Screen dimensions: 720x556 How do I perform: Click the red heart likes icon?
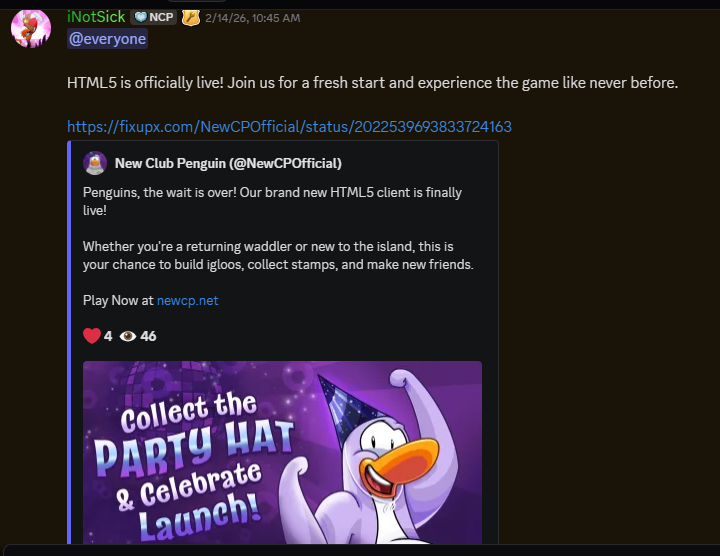tap(92, 336)
